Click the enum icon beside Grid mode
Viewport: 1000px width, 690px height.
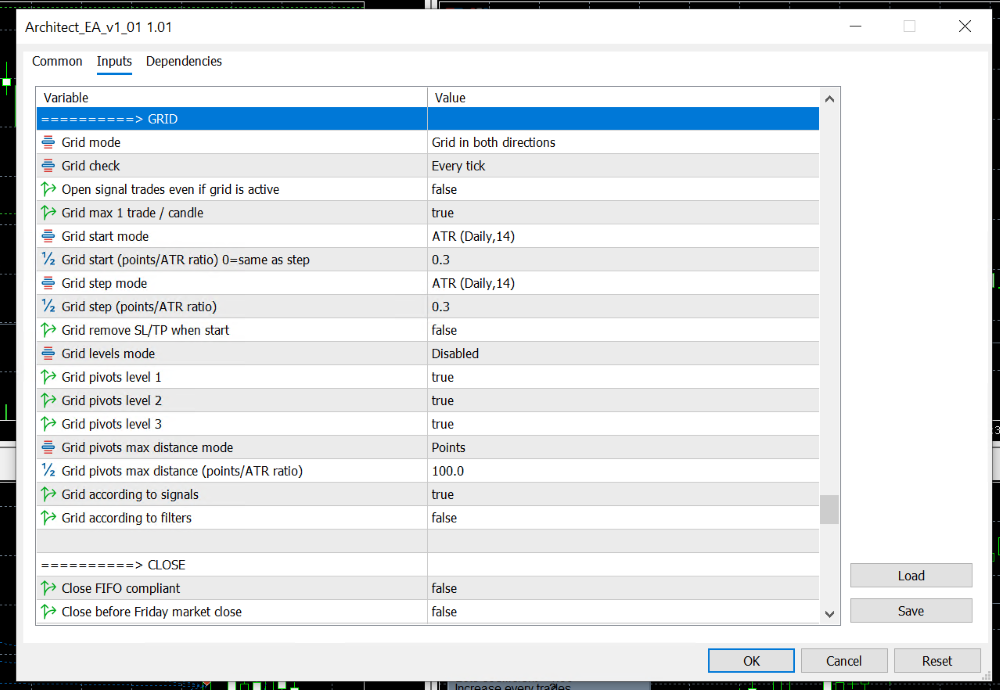(x=48, y=143)
